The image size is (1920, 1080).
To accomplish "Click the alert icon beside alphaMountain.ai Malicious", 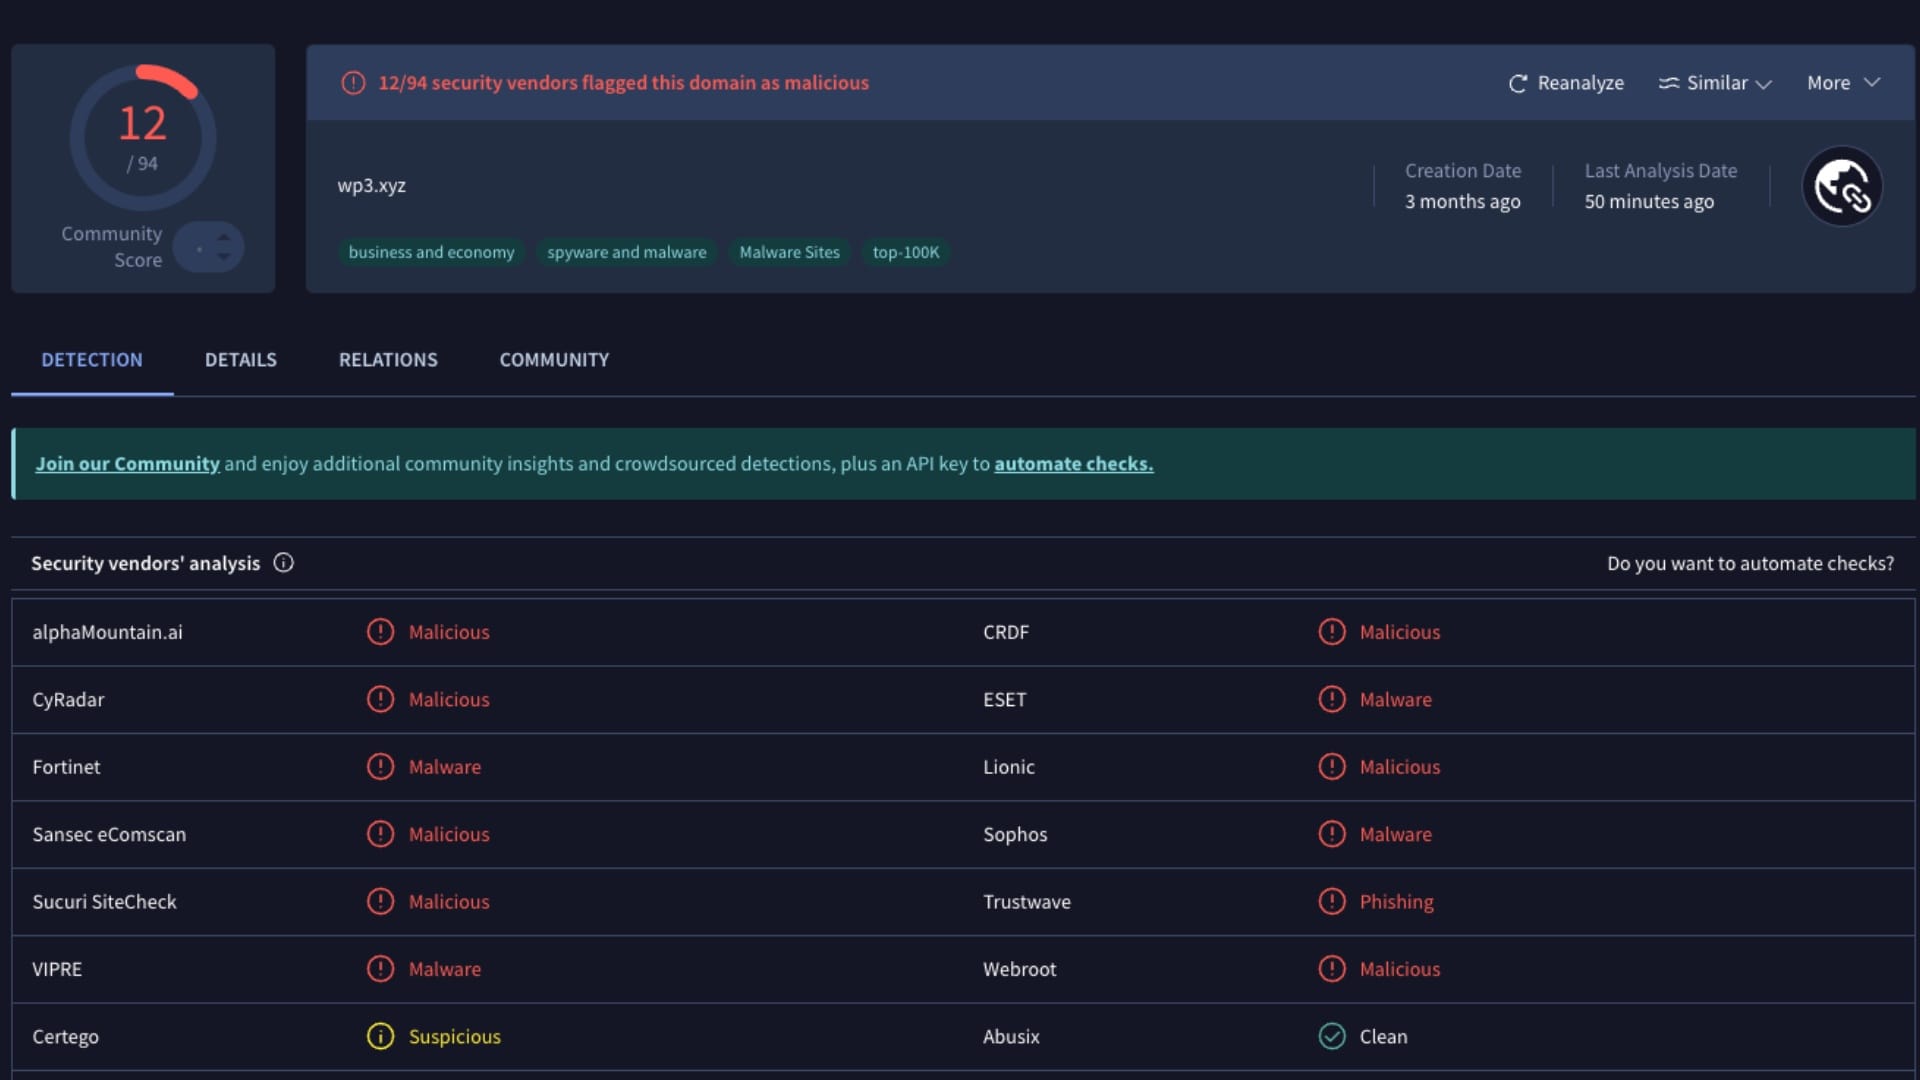I will [x=380, y=632].
